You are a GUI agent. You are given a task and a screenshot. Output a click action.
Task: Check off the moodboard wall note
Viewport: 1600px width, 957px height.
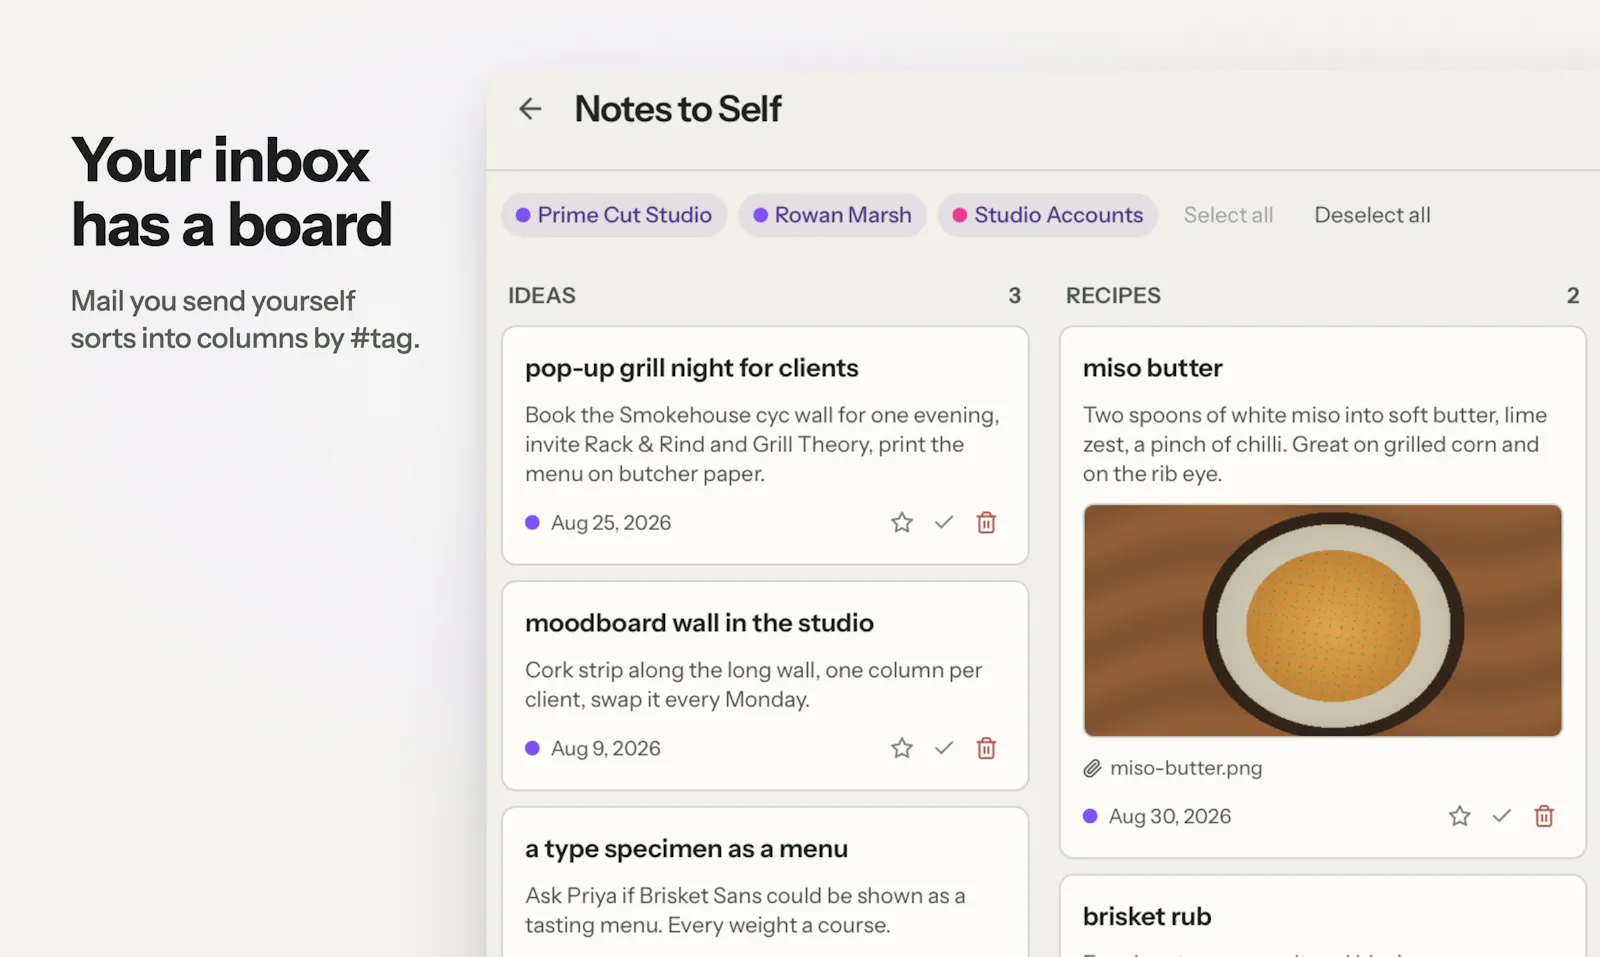pos(944,749)
